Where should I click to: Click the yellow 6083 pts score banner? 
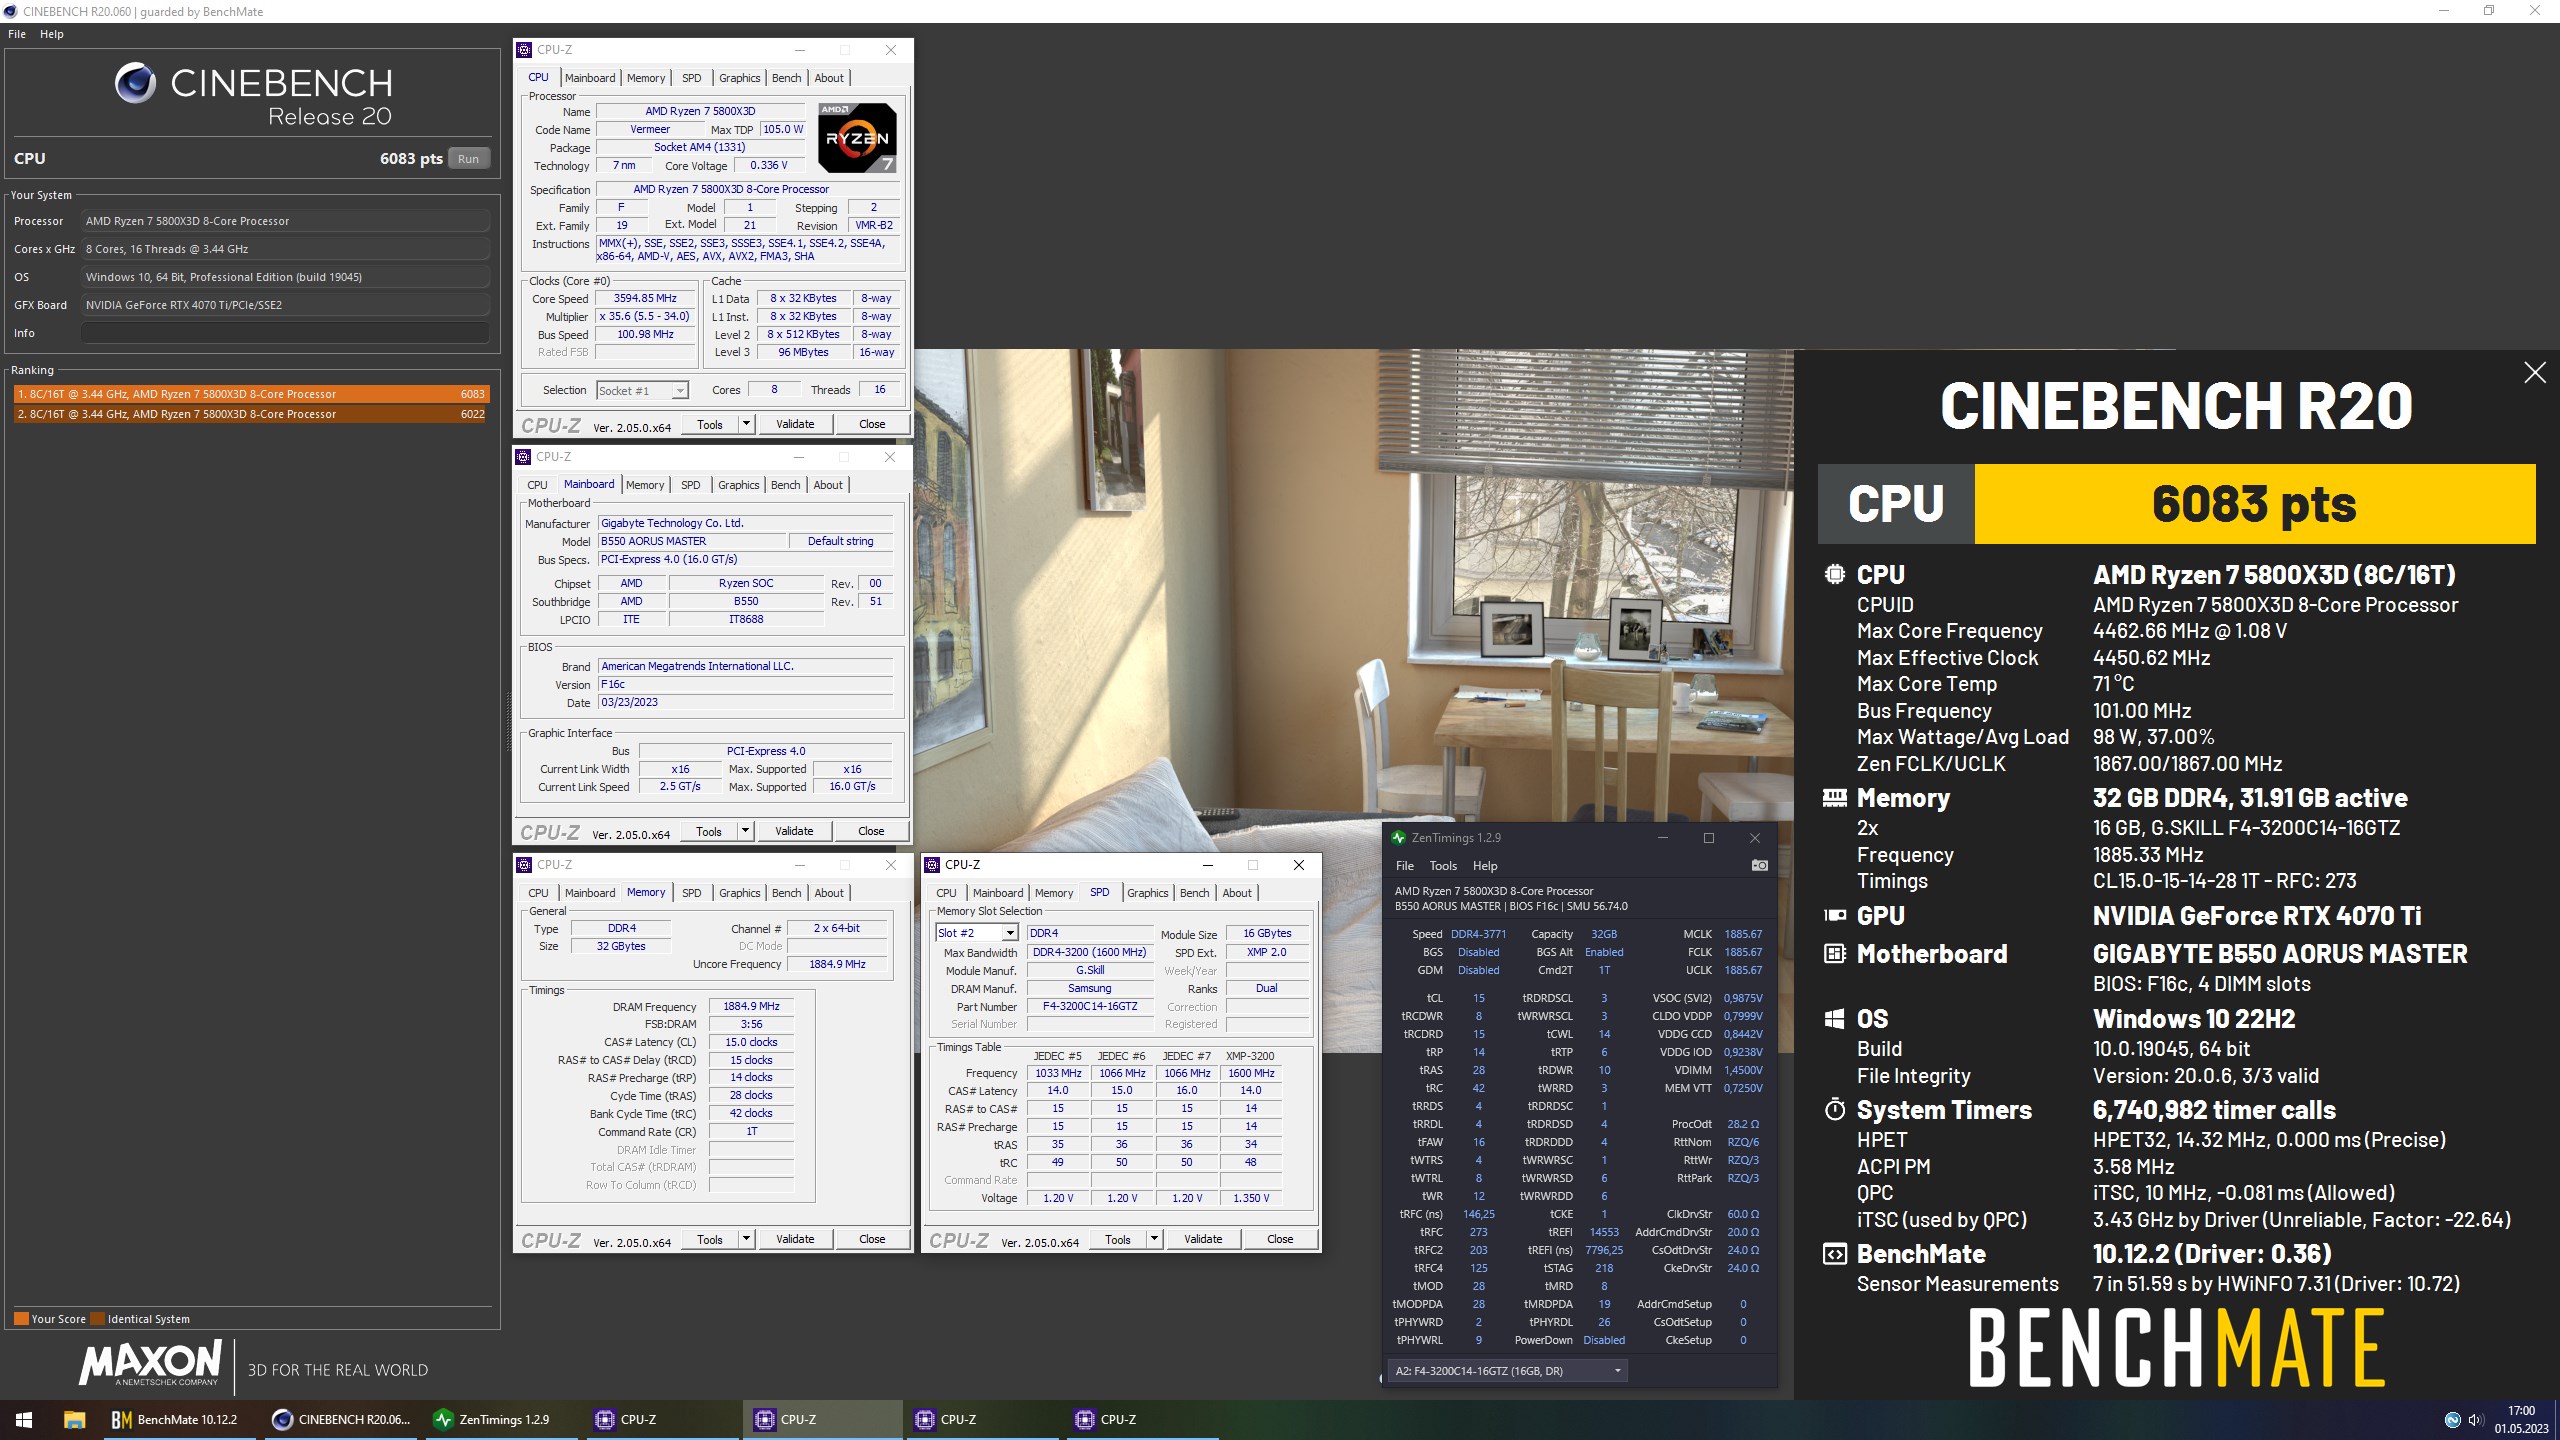[2254, 504]
